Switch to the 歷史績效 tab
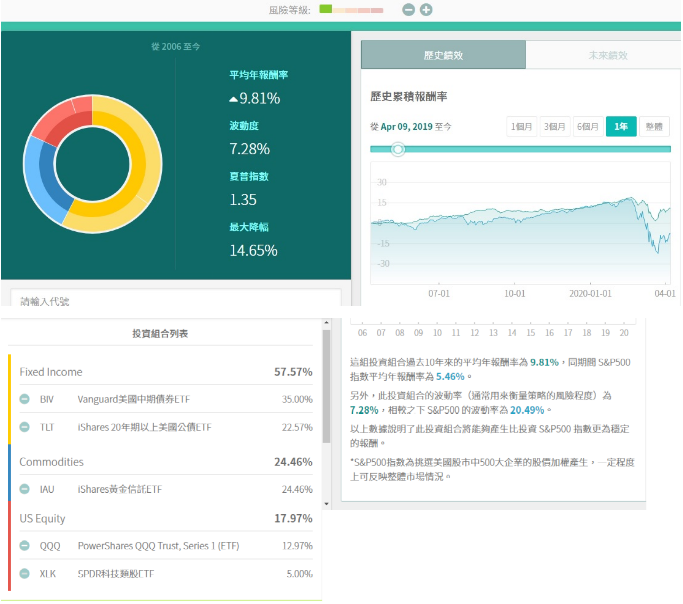The width and height of the screenshot is (683, 604). 442,56
